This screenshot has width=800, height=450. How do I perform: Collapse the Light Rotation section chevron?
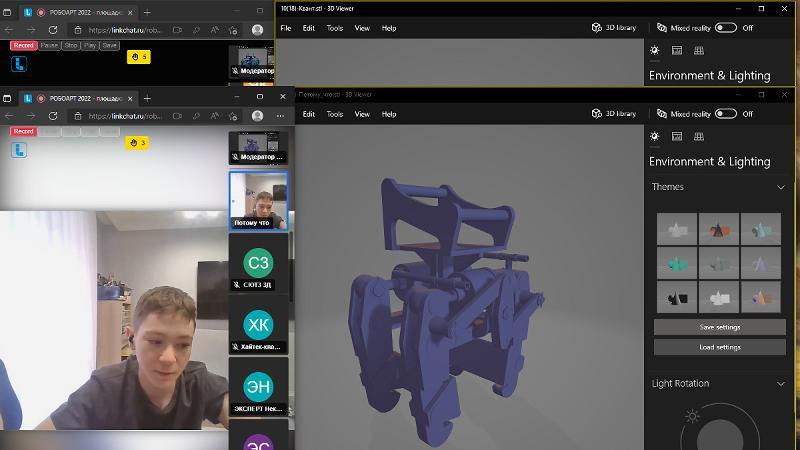pos(781,383)
